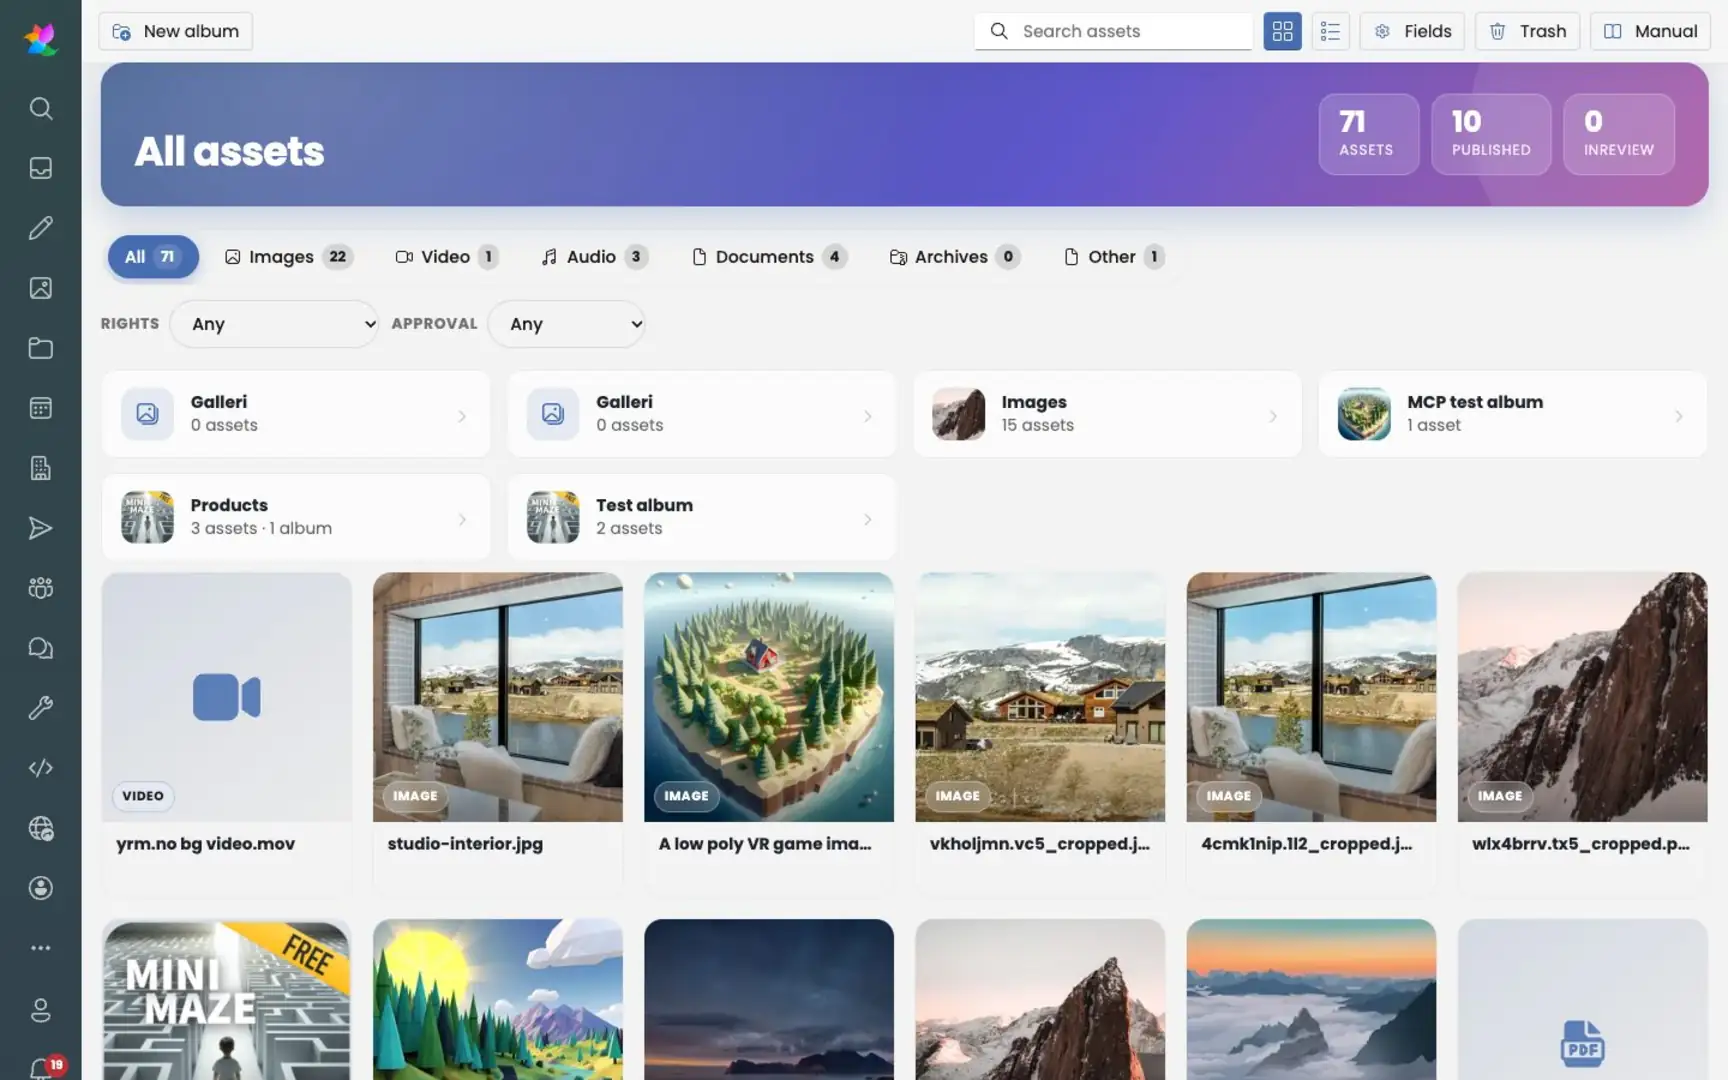Create a New album

[176, 31]
